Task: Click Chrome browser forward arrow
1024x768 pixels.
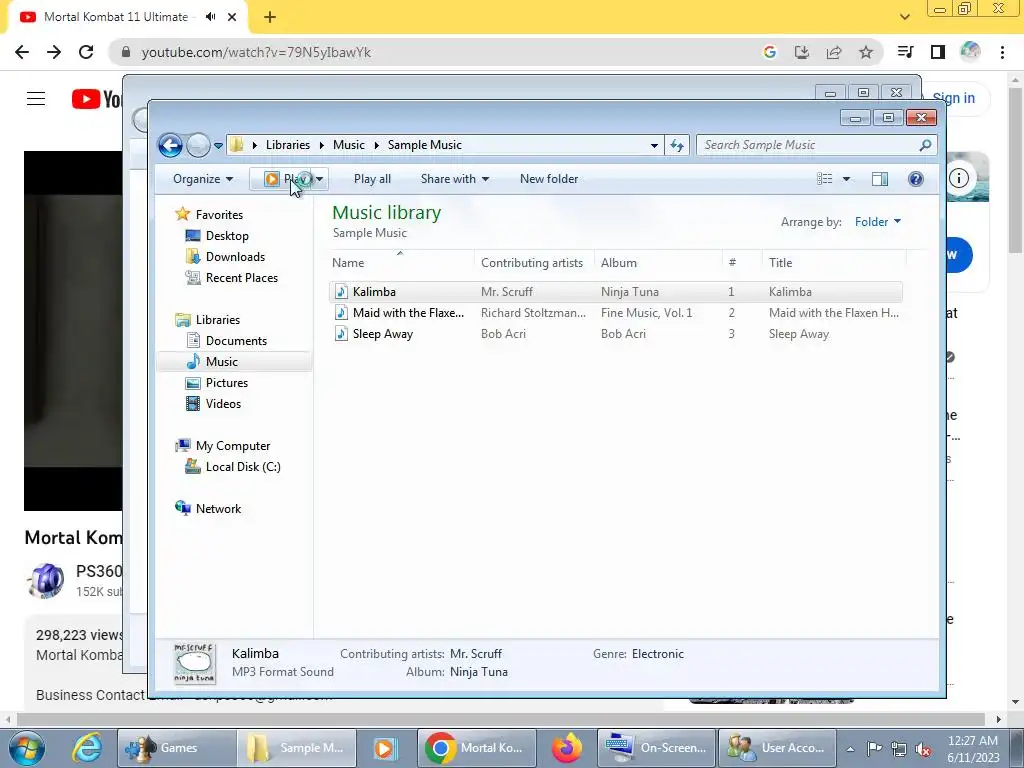Action: (x=54, y=52)
